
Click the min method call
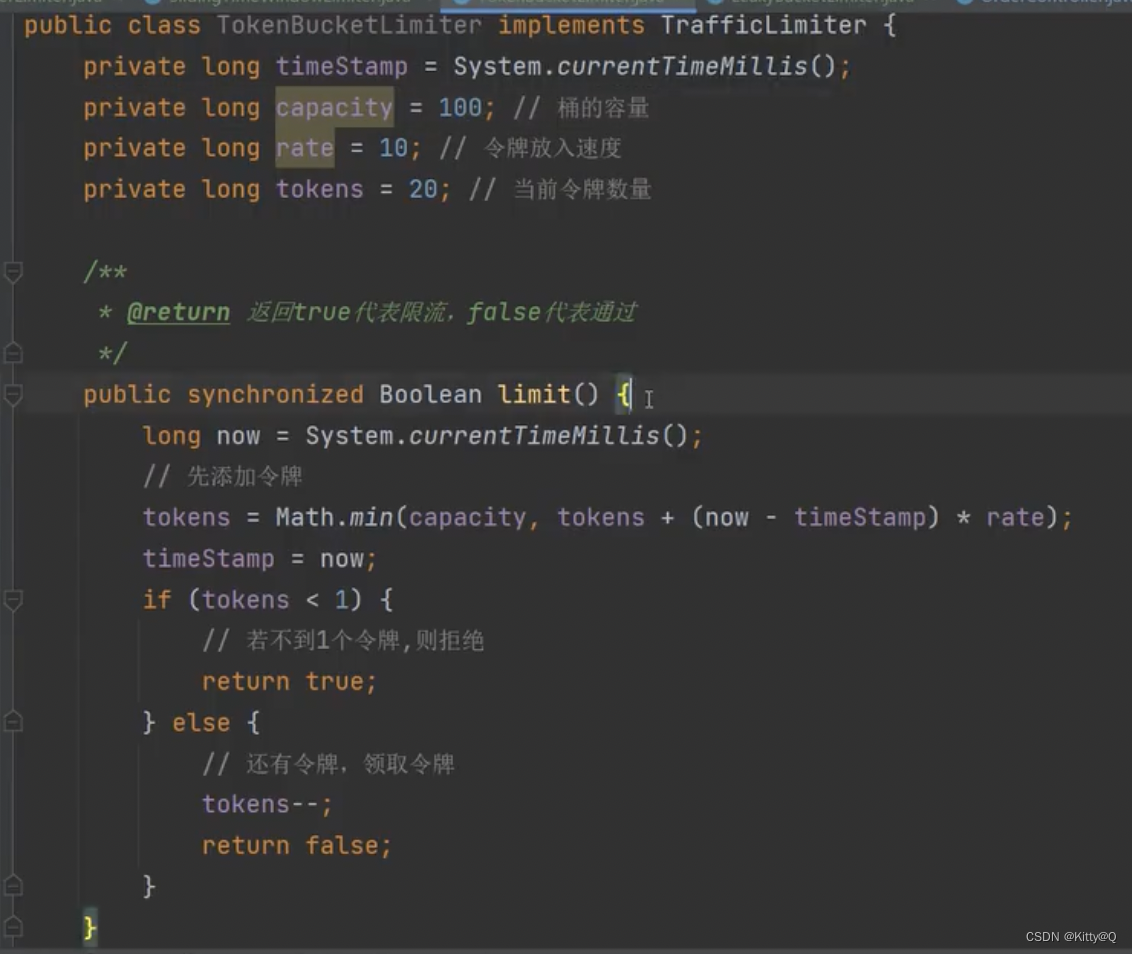pyautogui.click(x=372, y=517)
